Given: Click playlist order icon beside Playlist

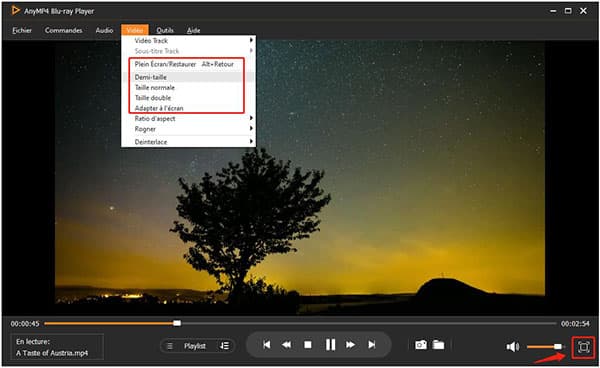Looking at the screenshot, I should point(225,346).
